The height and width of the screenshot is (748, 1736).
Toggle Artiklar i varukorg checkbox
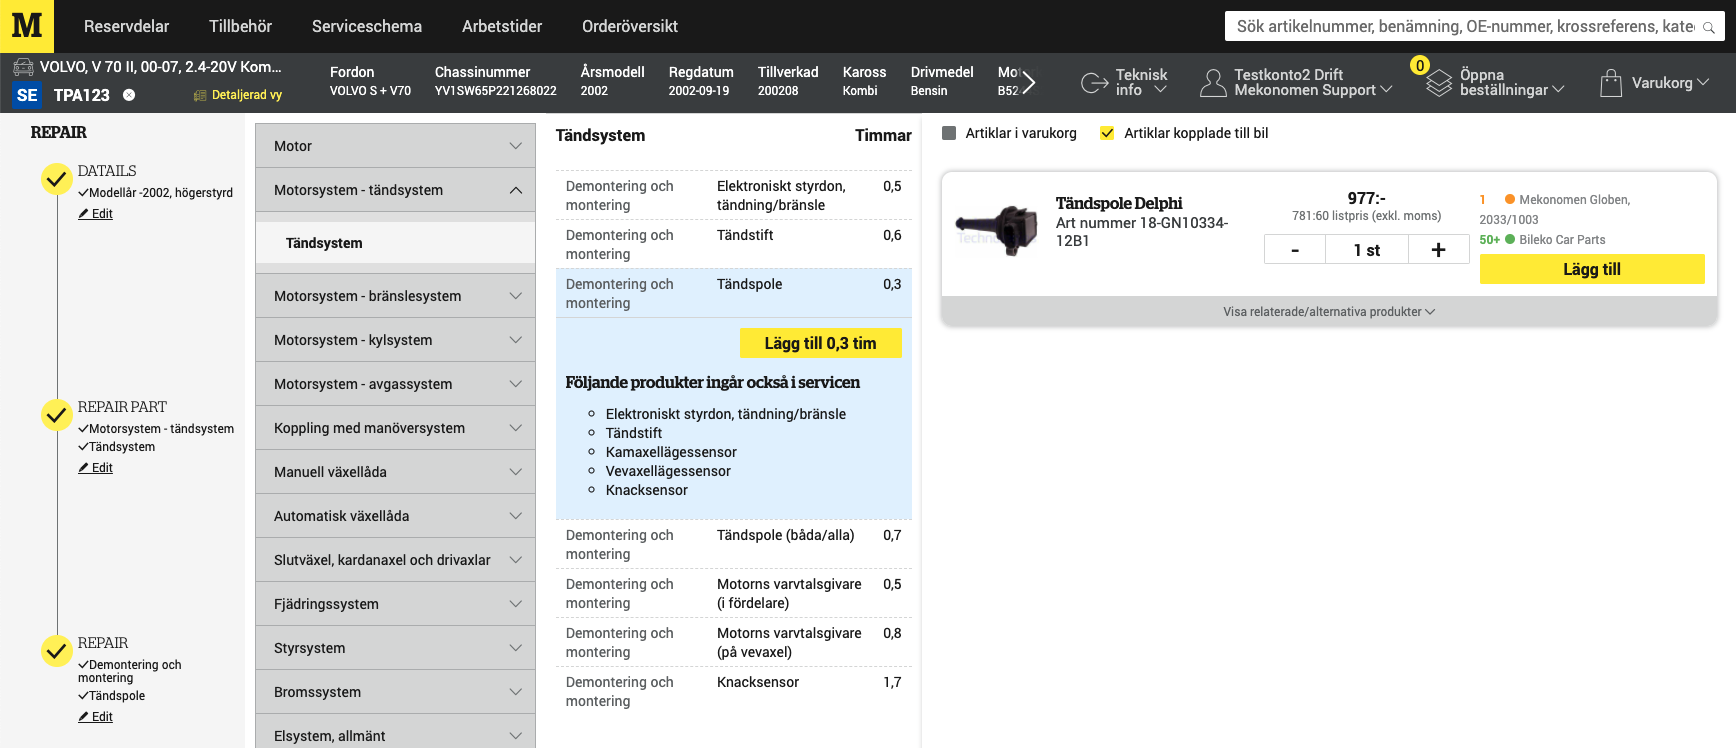(x=949, y=133)
